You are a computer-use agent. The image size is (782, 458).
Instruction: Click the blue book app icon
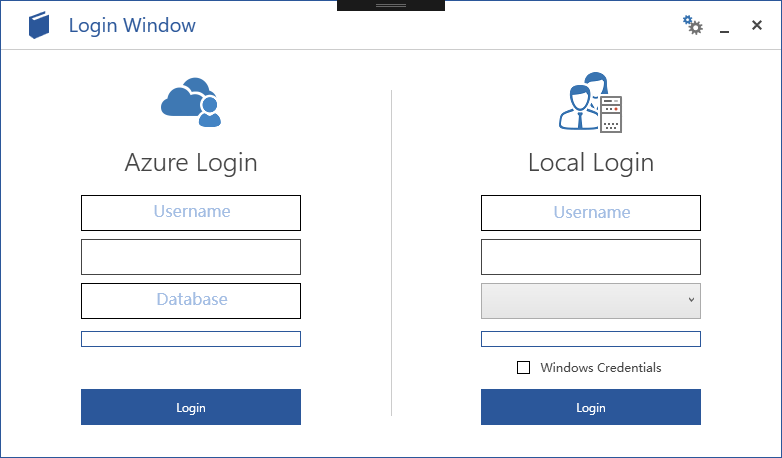(x=39, y=25)
